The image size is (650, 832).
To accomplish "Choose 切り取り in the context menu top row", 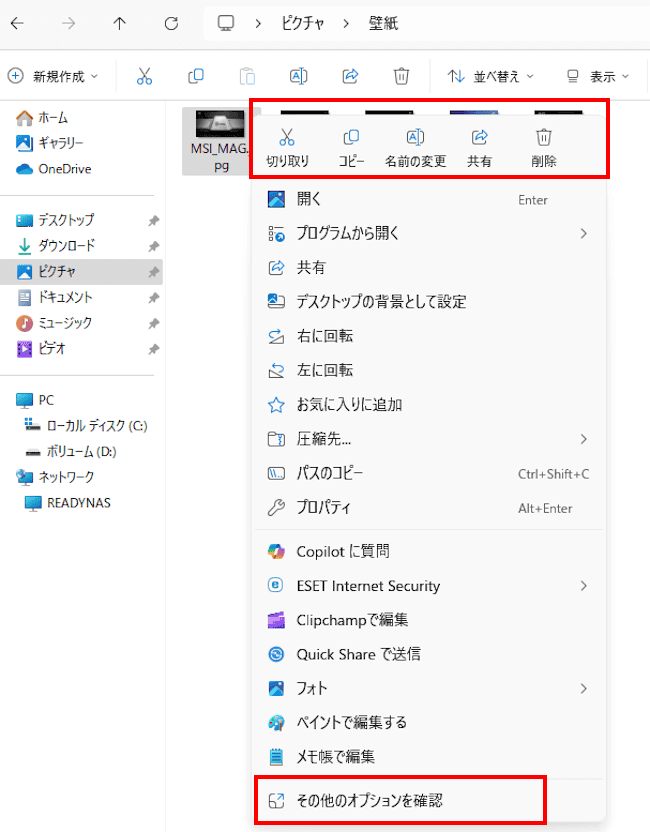I will (x=287, y=148).
